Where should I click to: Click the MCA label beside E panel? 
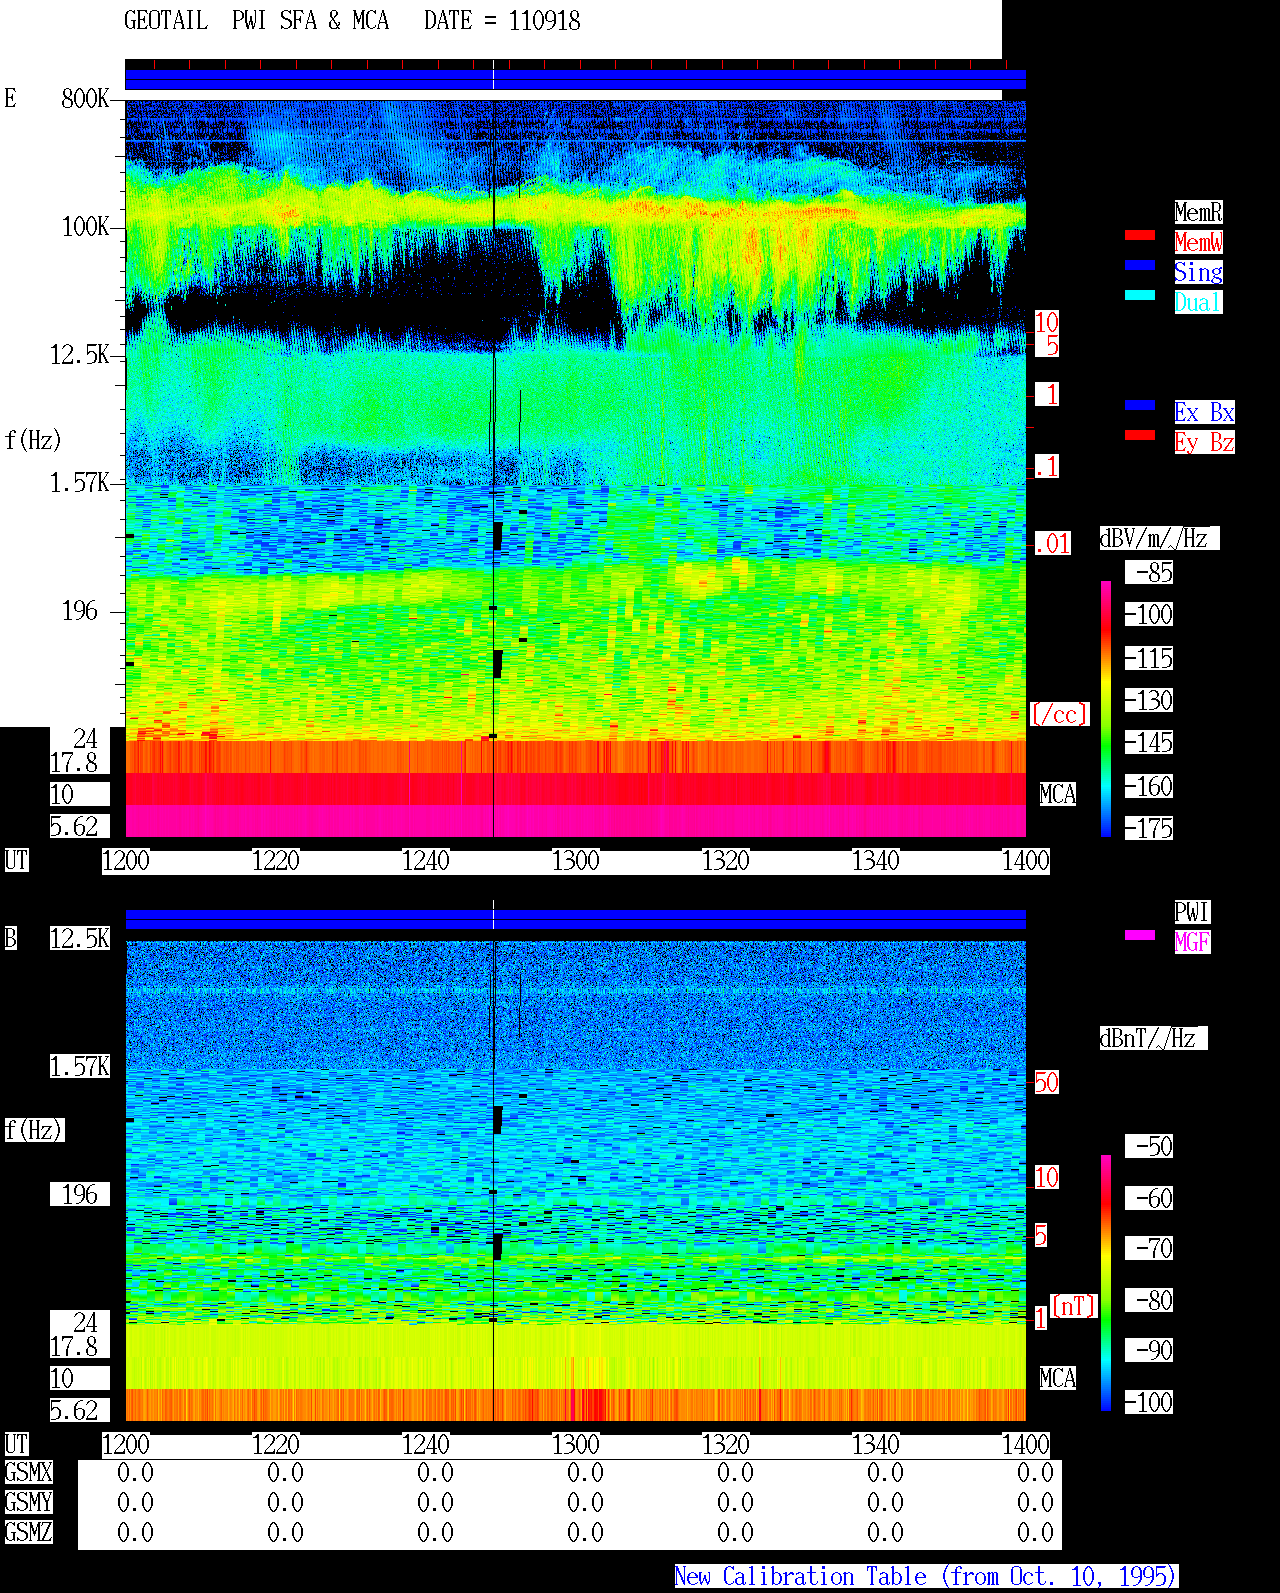1057,795
